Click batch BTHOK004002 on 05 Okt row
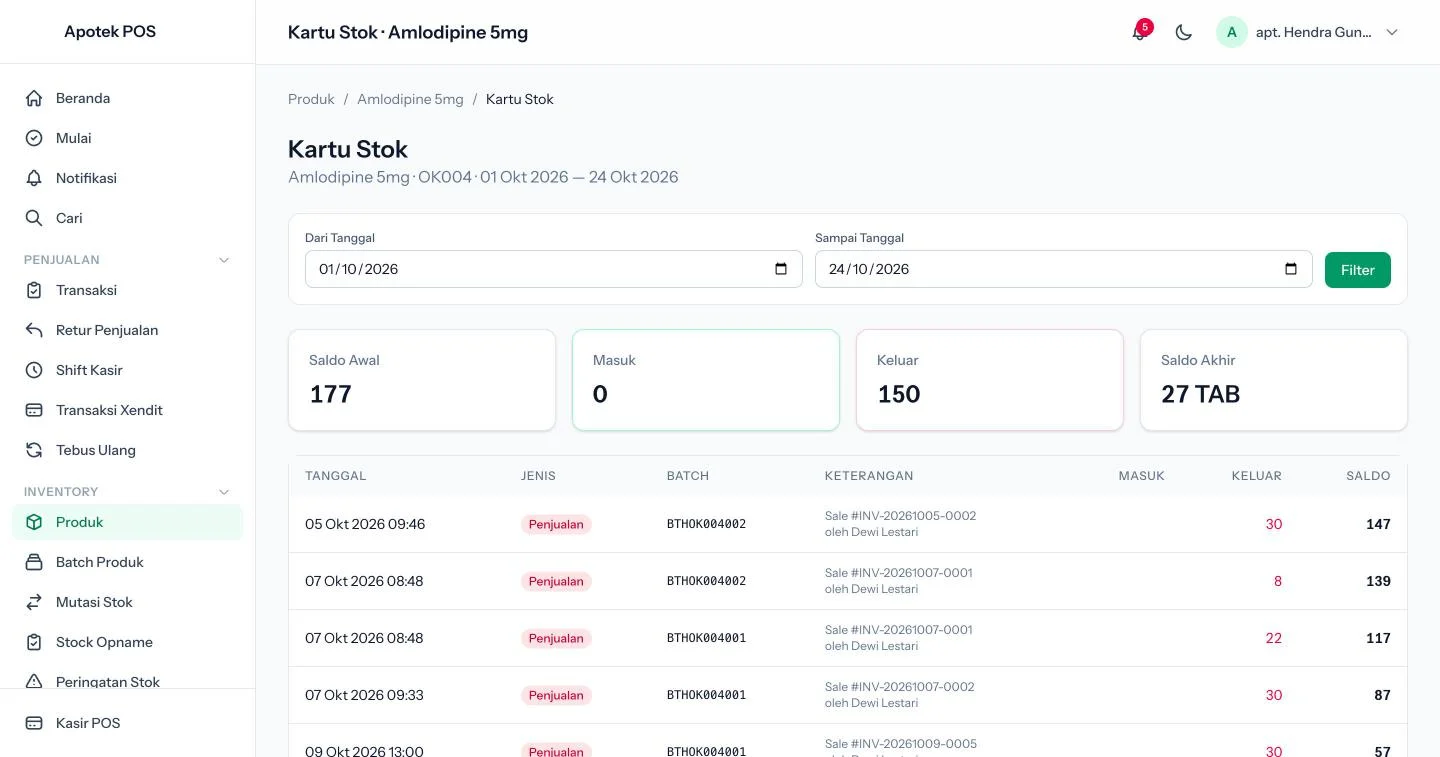This screenshot has width=1440, height=757. (706, 524)
